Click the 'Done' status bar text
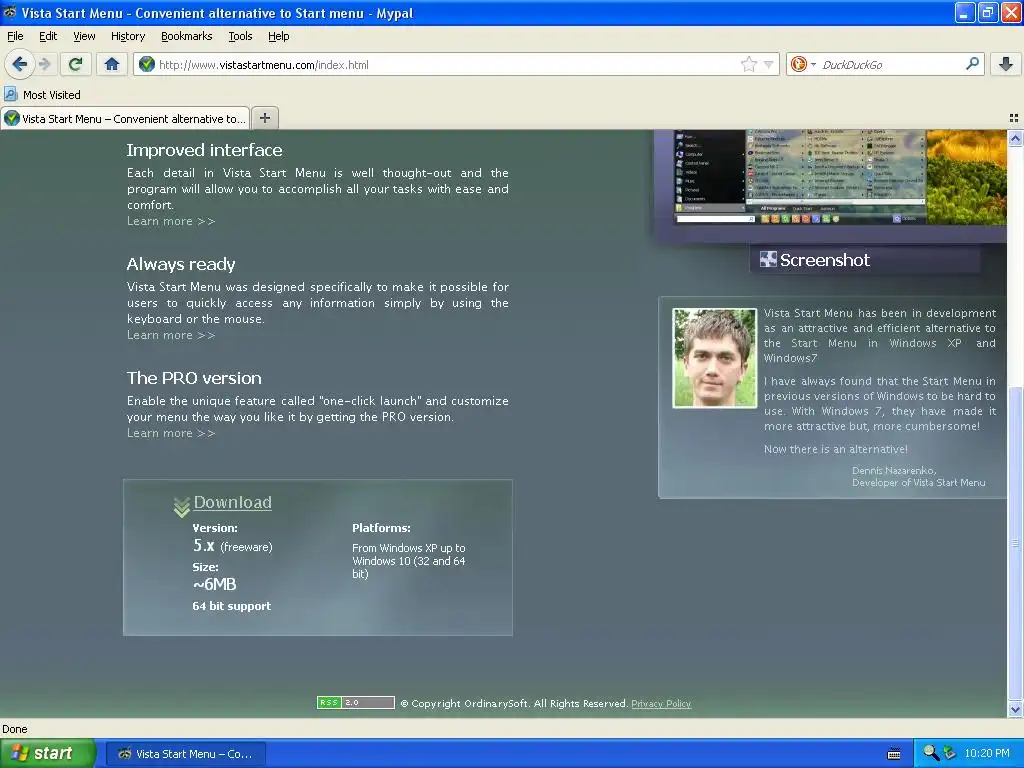 pos(14,729)
